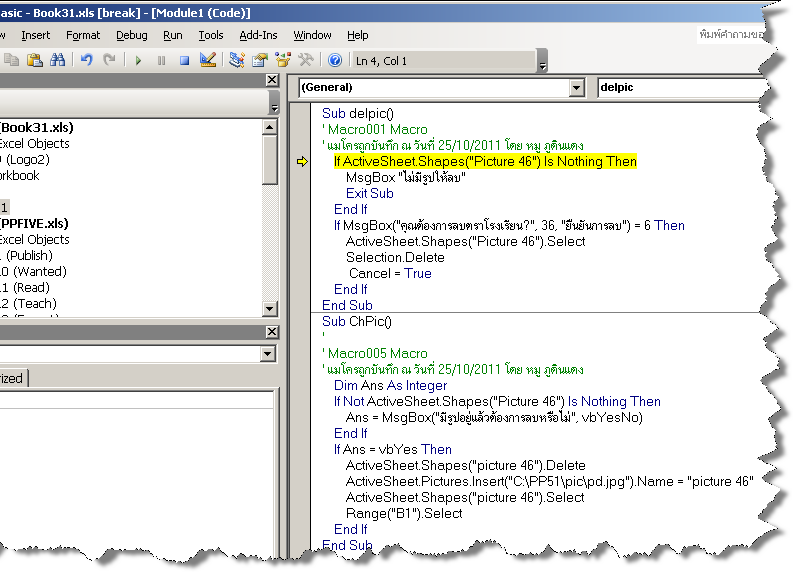Viewport: 793px width, 572px height.
Task: Click the project tree scroll-down arrow
Action: click(270, 308)
